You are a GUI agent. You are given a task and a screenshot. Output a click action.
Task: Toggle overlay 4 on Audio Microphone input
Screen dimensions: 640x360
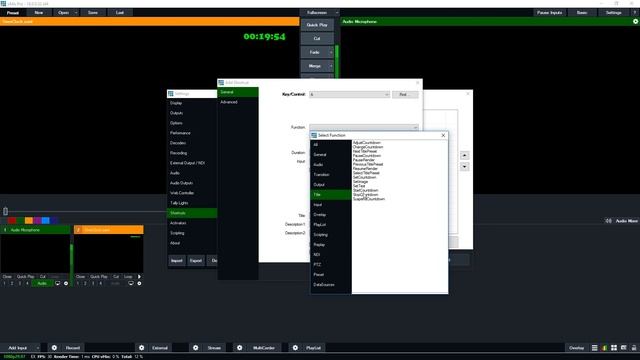pos(27,283)
